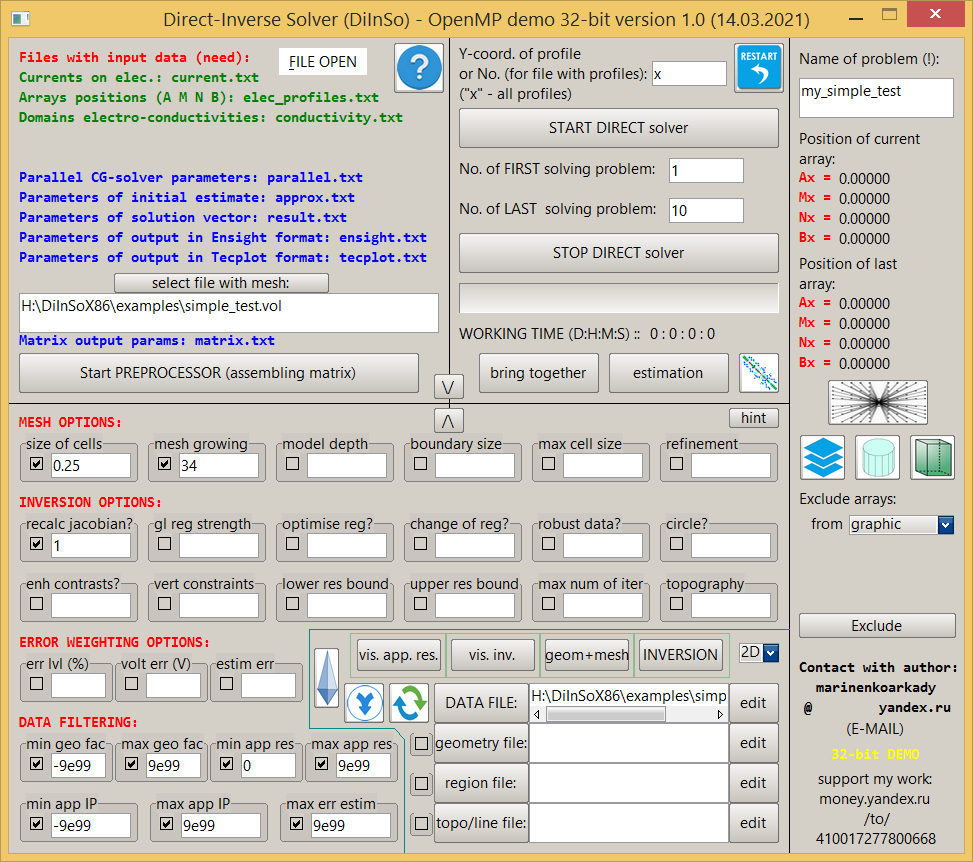Enable the region file checkbox
973x862 pixels.
point(421,783)
